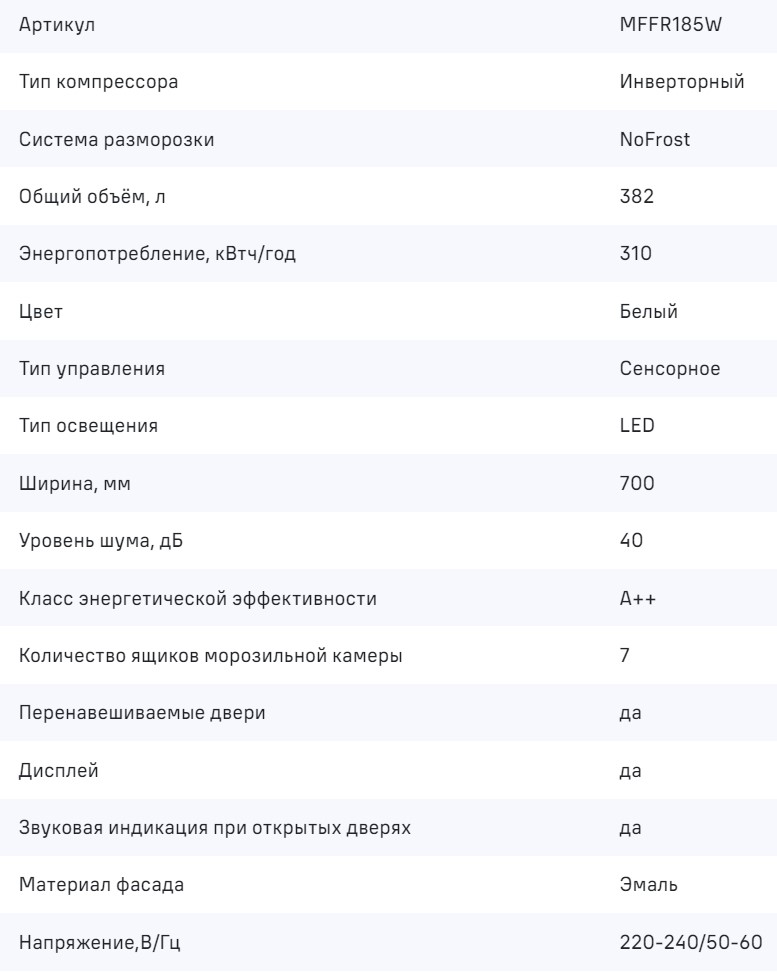The height and width of the screenshot is (972, 777).
Task: Click the 'Тип компрессора' label
Action: [99, 82]
